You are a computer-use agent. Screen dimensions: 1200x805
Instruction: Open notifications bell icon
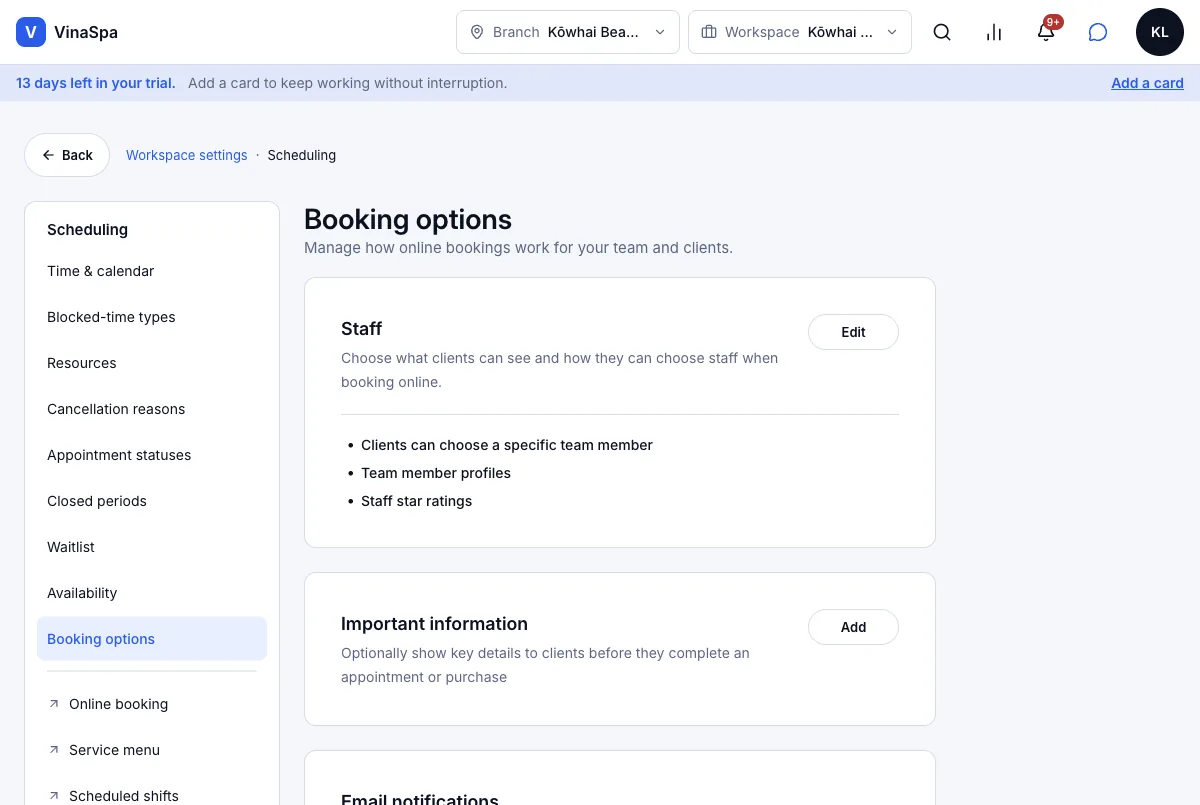coord(1046,32)
